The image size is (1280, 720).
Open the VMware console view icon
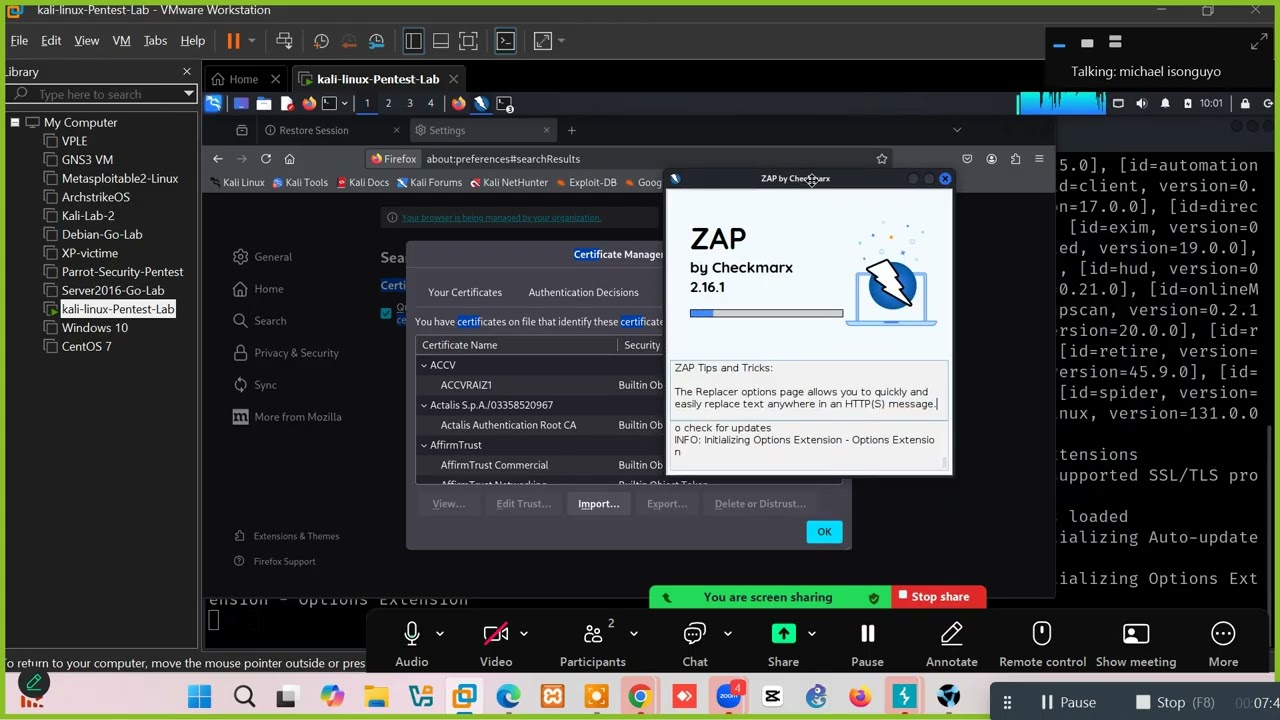click(505, 41)
